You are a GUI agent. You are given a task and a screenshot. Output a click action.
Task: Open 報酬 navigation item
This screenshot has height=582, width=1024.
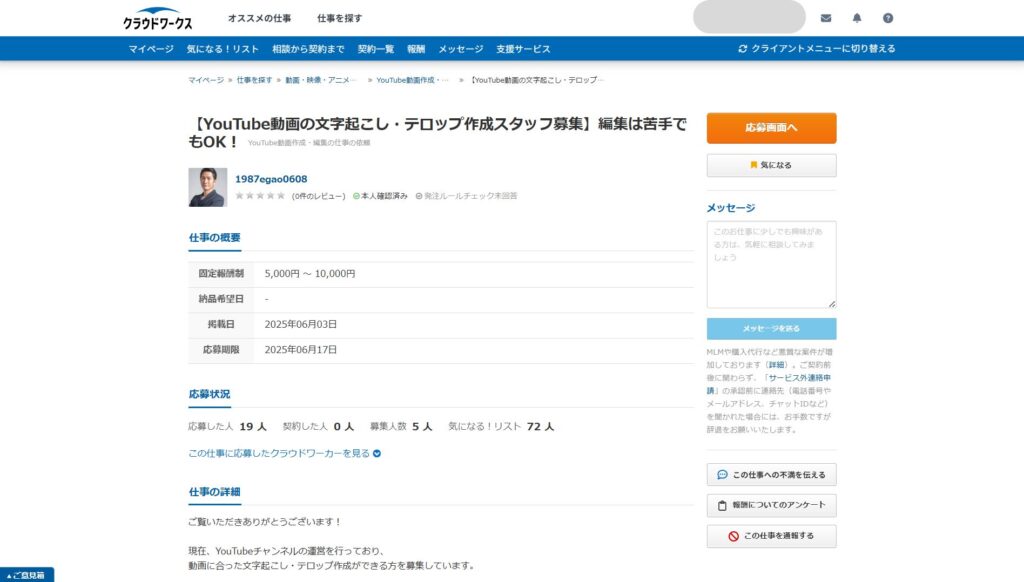(416, 49)
